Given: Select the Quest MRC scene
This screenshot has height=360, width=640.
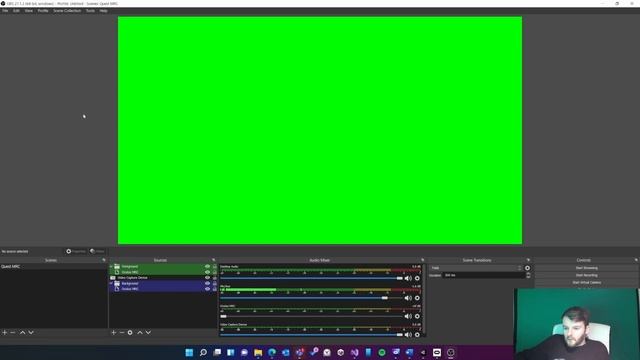Looking at the screenshot, I should [54, 267].
